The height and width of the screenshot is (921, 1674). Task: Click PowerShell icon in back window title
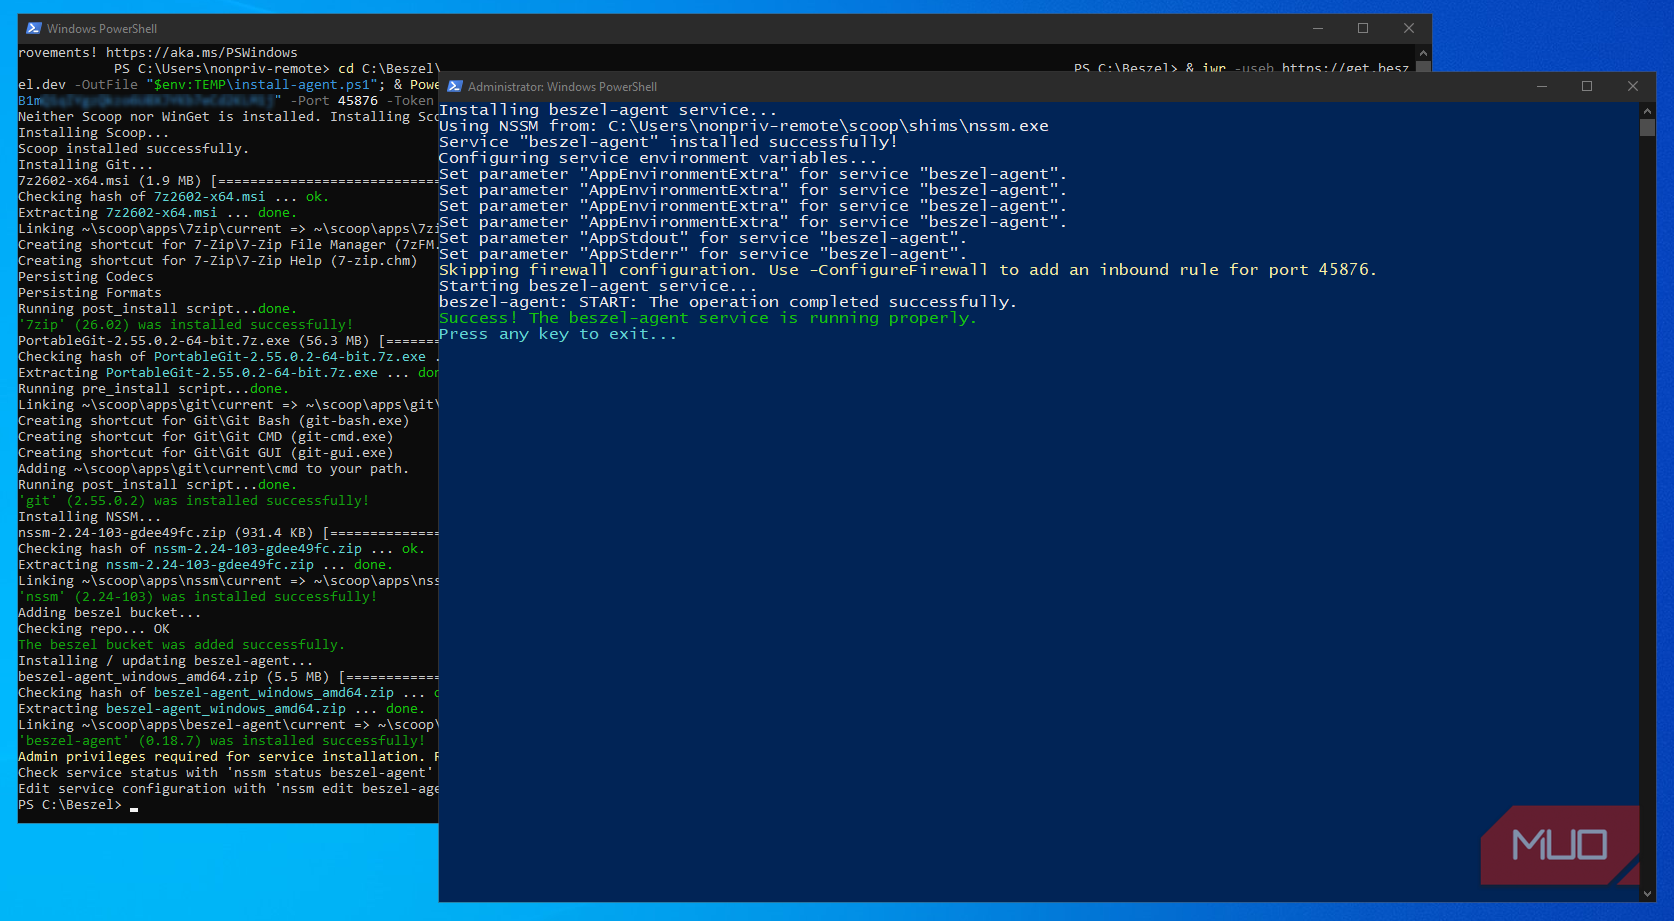click(34, 28)
